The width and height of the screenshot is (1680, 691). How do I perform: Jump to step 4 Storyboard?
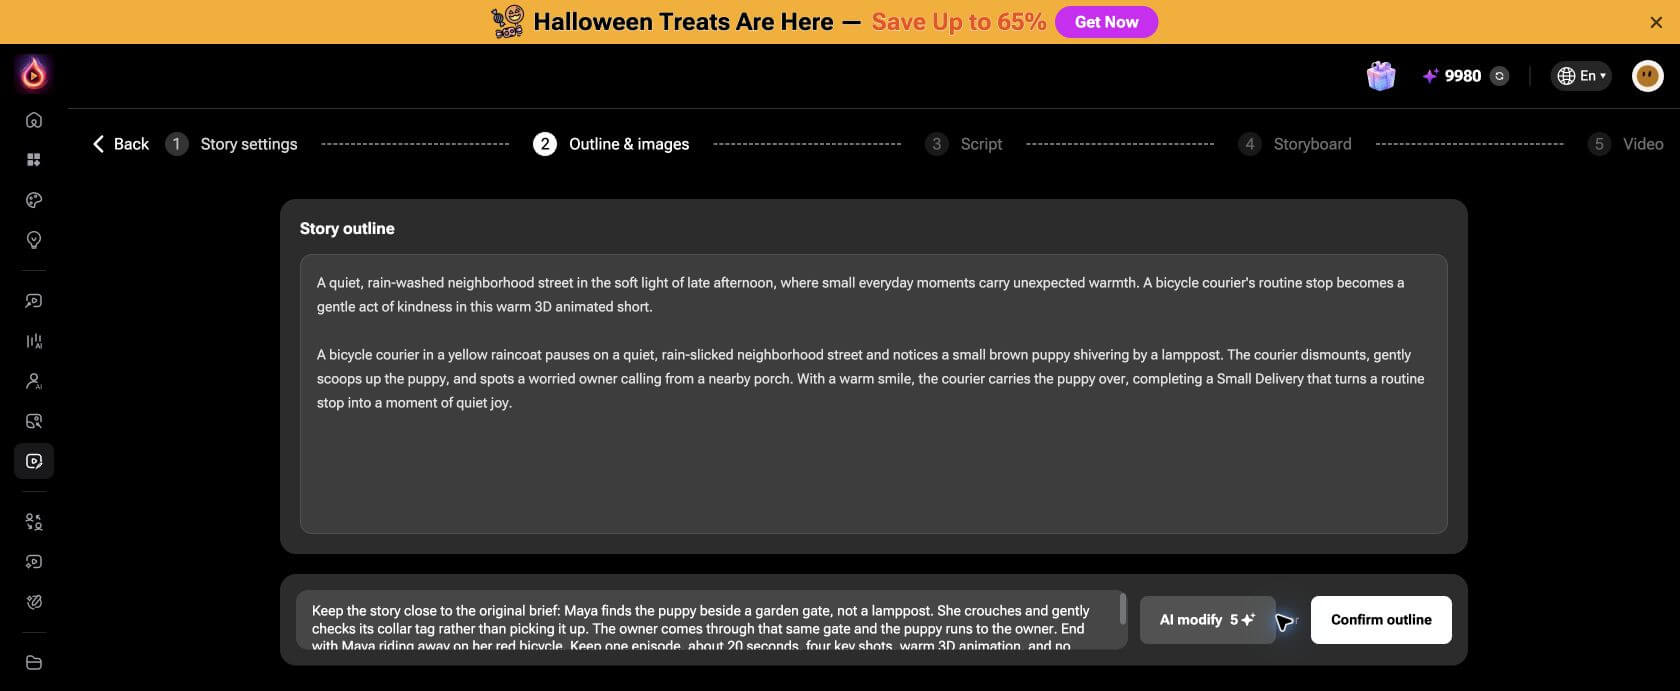(1294, 144)
